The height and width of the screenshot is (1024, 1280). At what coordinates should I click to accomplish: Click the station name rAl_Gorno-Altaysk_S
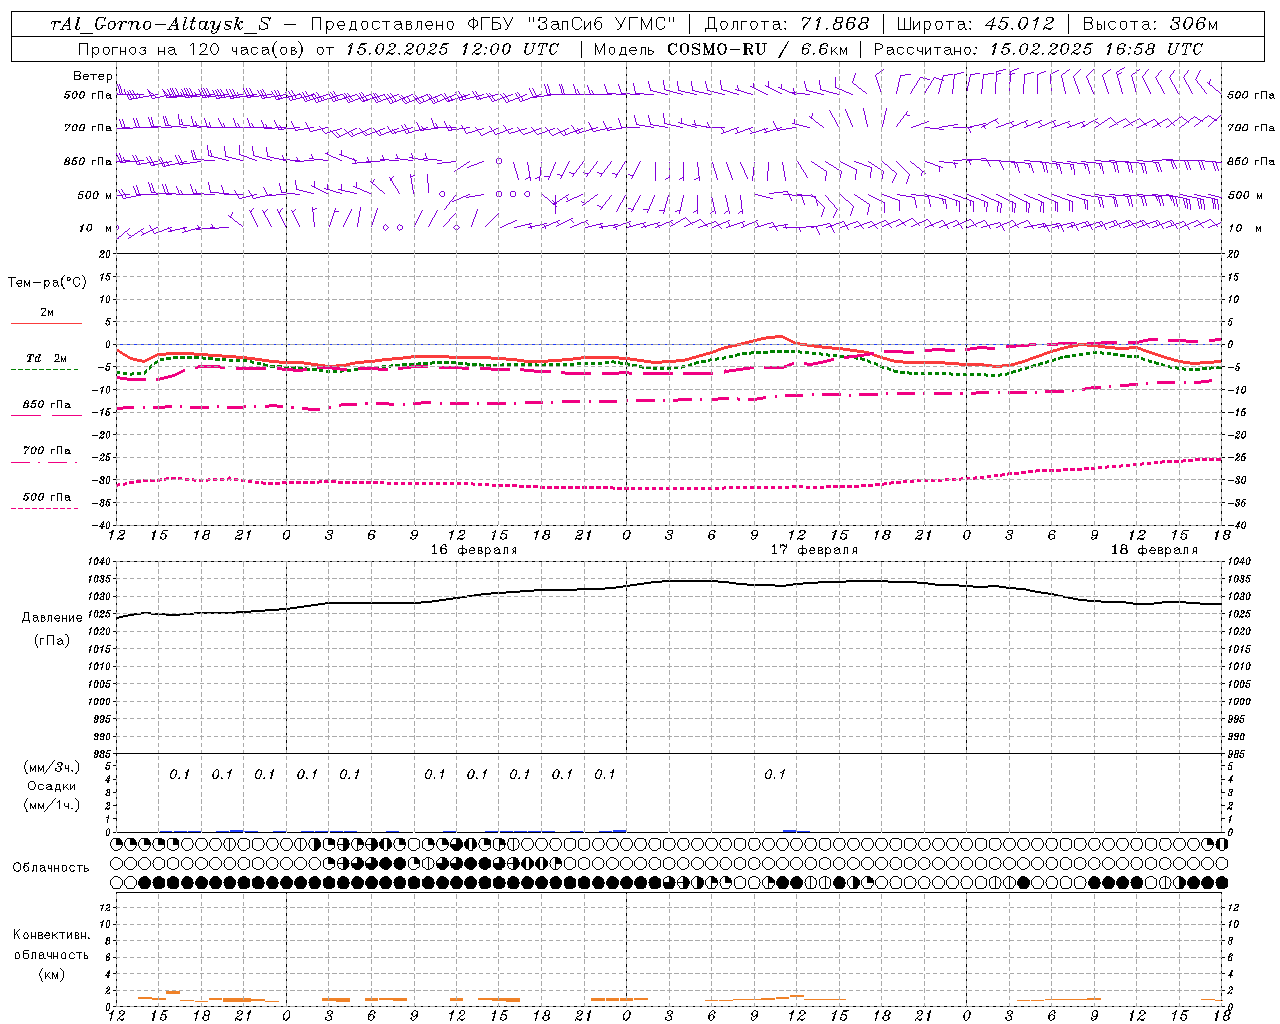click(160, 25)
